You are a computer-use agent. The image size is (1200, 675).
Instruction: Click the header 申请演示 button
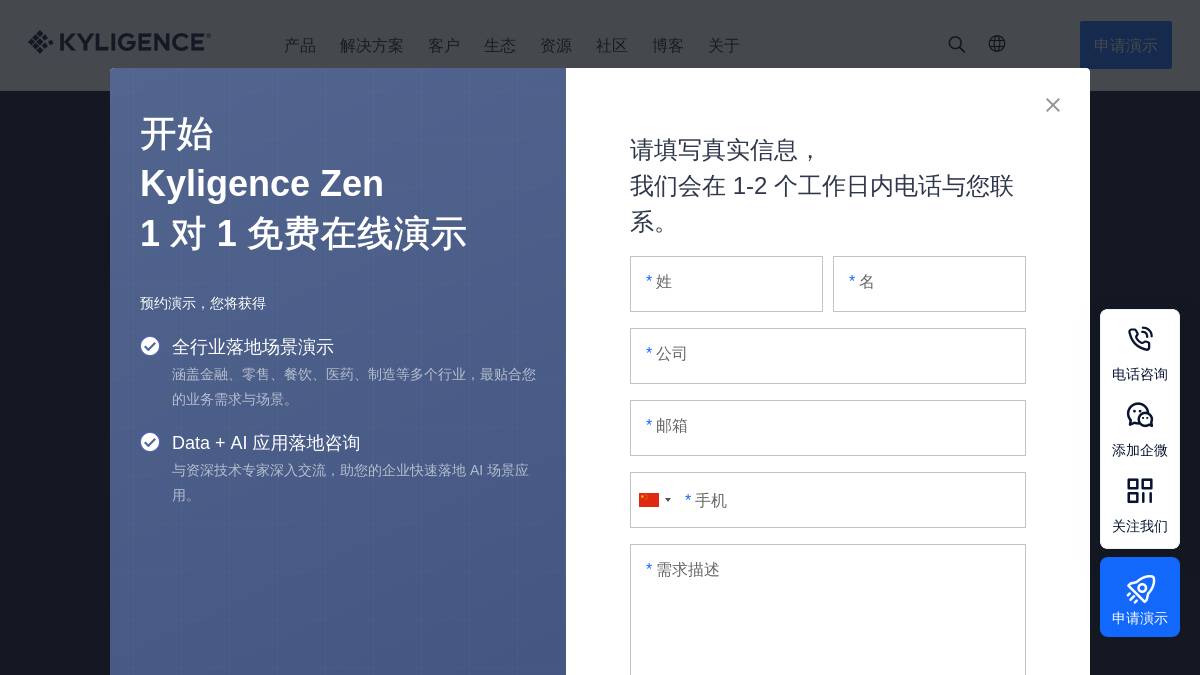coord(1126,45)
